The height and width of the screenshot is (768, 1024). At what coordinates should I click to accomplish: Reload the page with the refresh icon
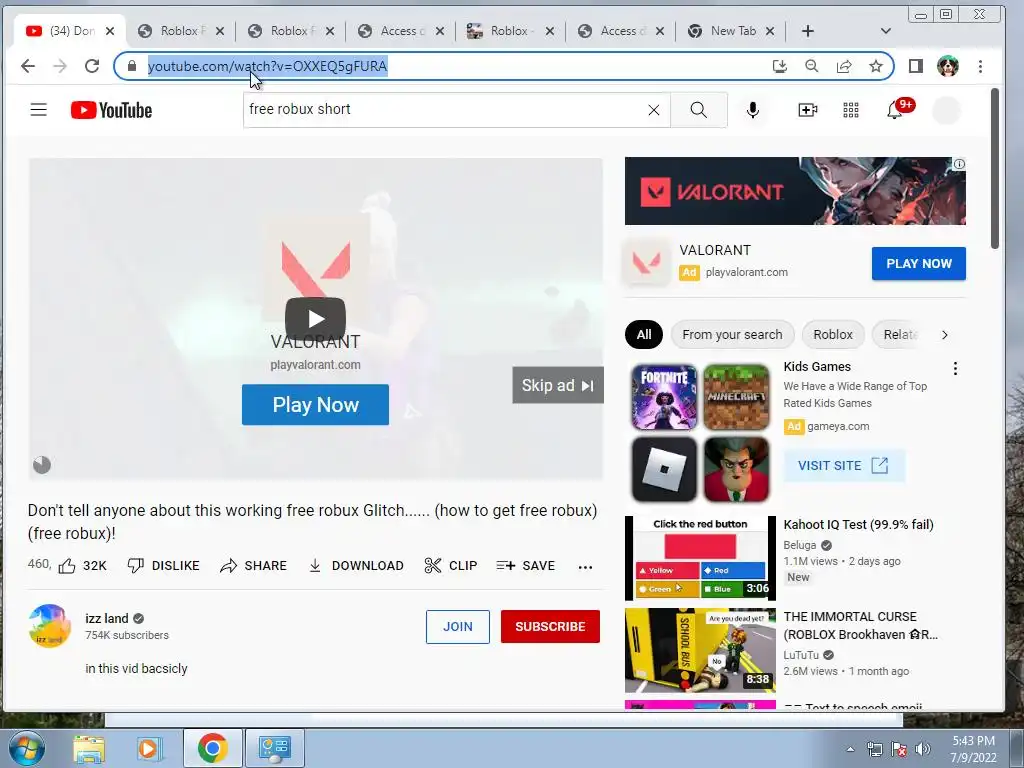[92, 66]
